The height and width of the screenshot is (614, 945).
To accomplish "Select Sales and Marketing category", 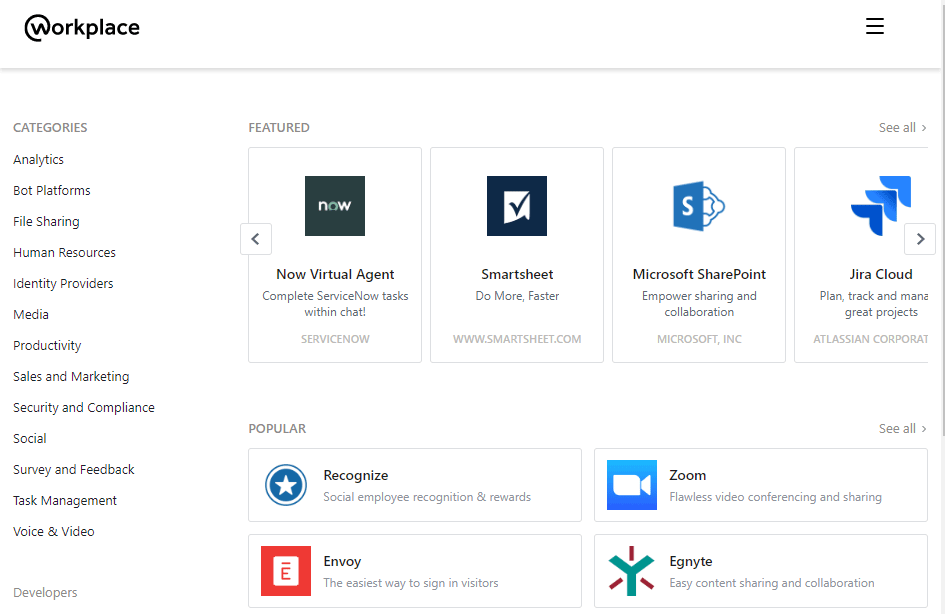I will coord(71,377).
